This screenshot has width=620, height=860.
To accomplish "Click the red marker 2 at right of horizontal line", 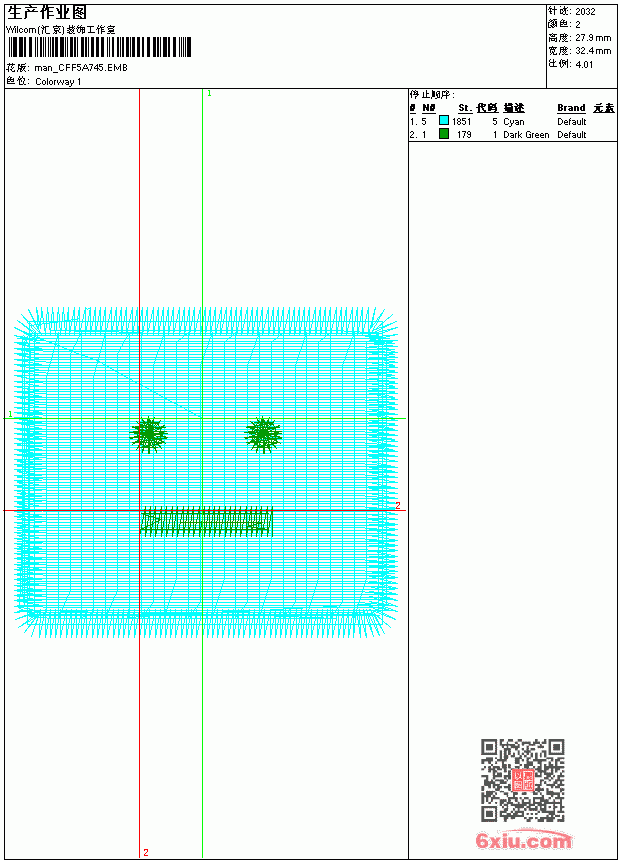I will point(398,505).
